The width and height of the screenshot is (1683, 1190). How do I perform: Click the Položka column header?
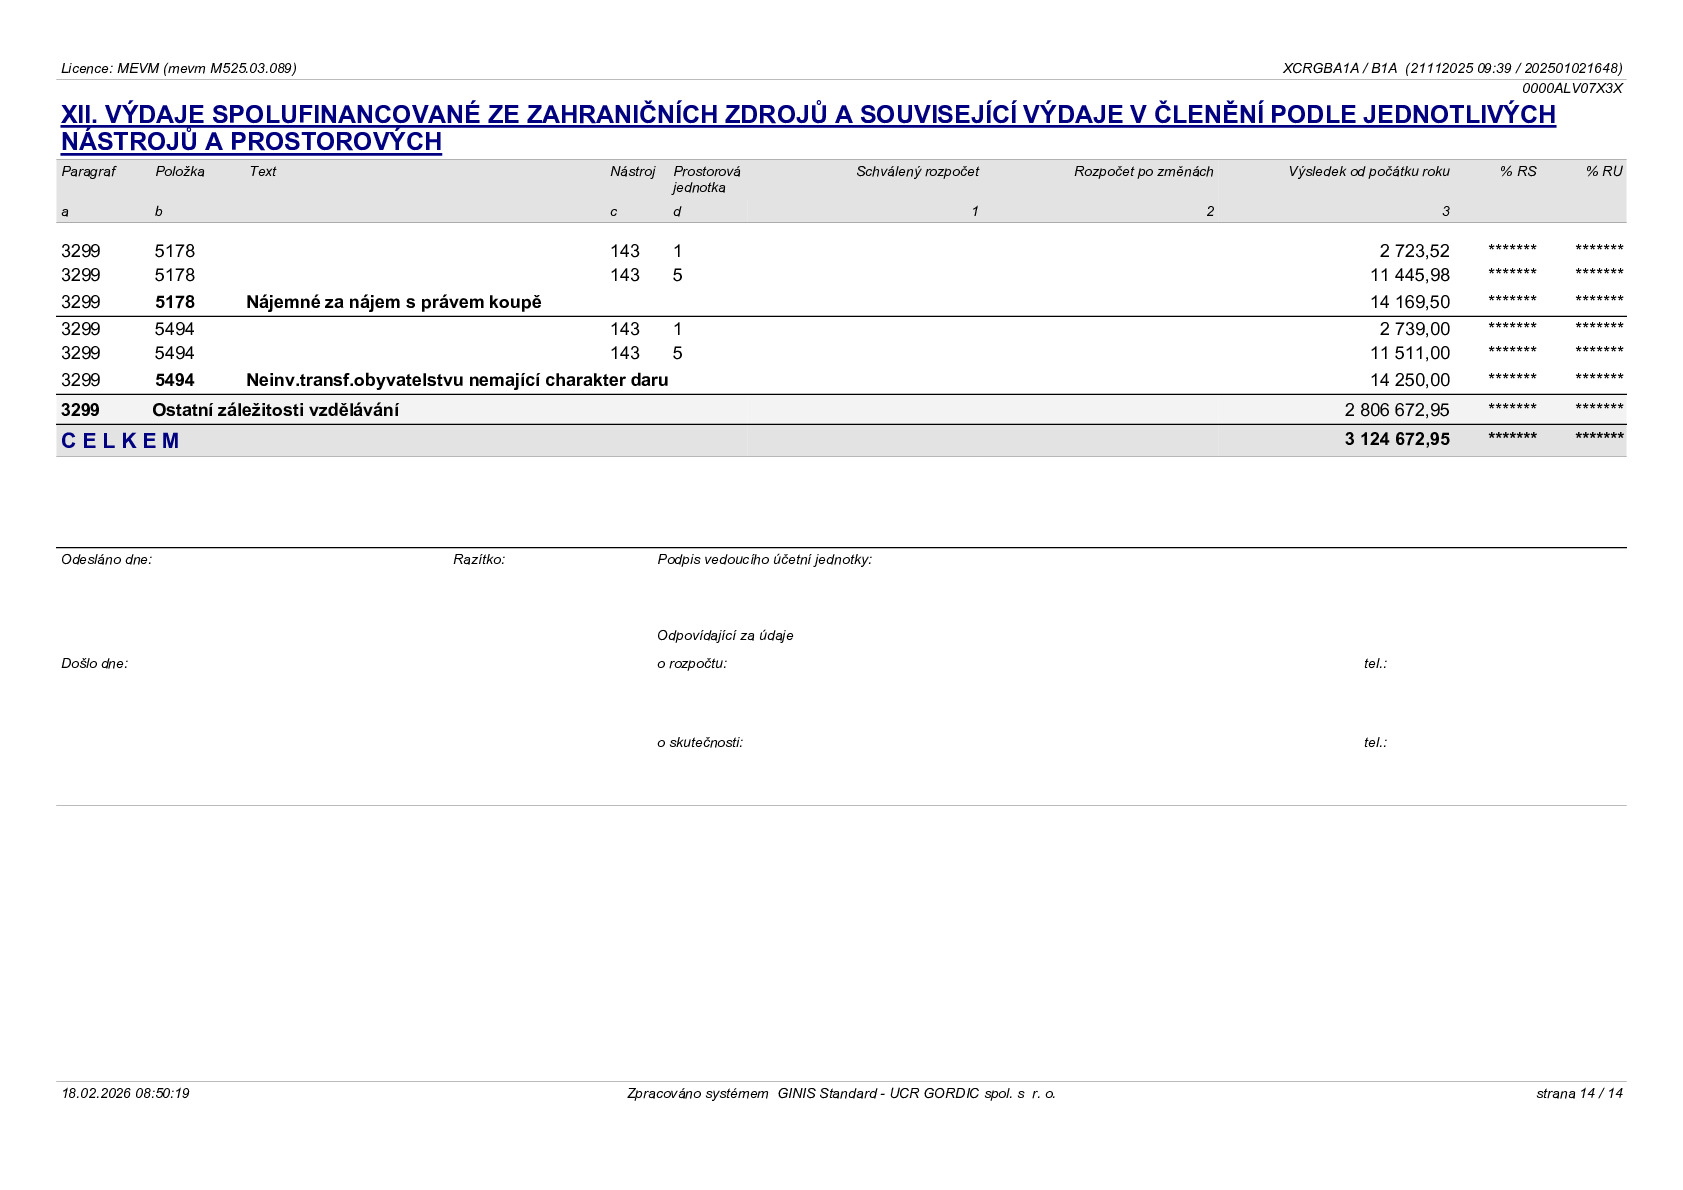pyautogui.click(x=180, y=172)
